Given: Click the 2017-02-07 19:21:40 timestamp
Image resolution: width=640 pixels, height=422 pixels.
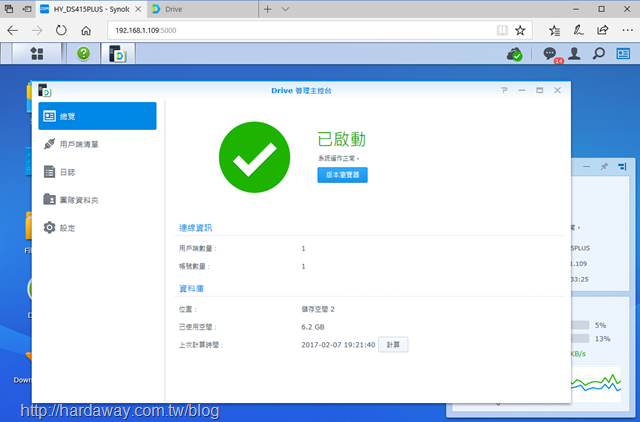Looking at the screenshot, I should click(x=338, y=345).
